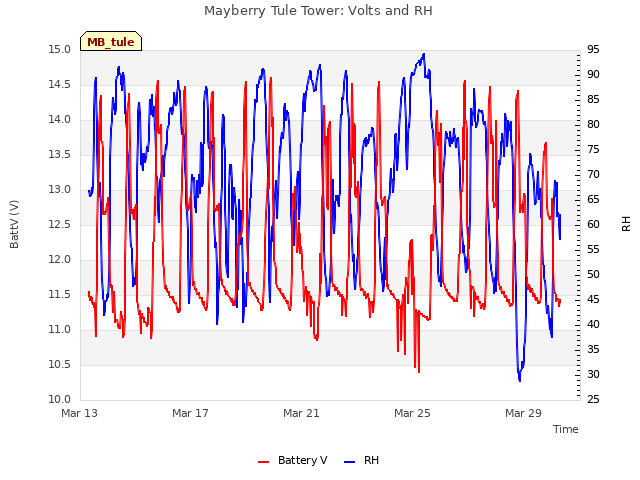Click the 90 right axis tick label

593,74
